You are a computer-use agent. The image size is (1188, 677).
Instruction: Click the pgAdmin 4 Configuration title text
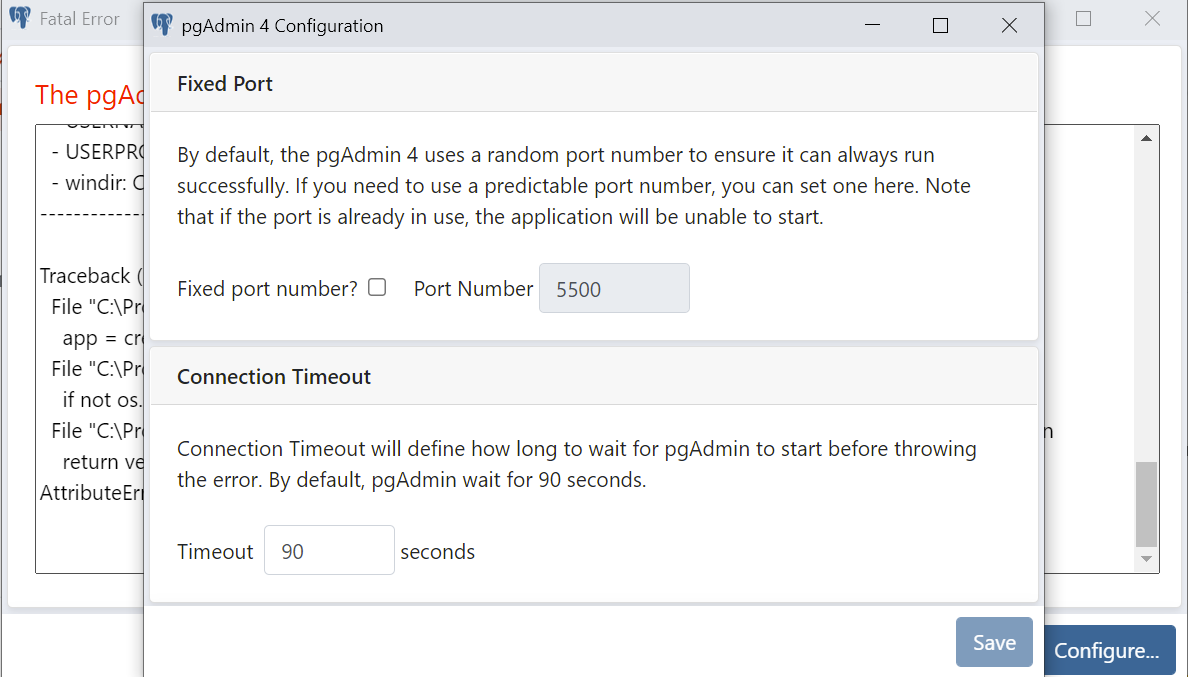click(282, 26)
